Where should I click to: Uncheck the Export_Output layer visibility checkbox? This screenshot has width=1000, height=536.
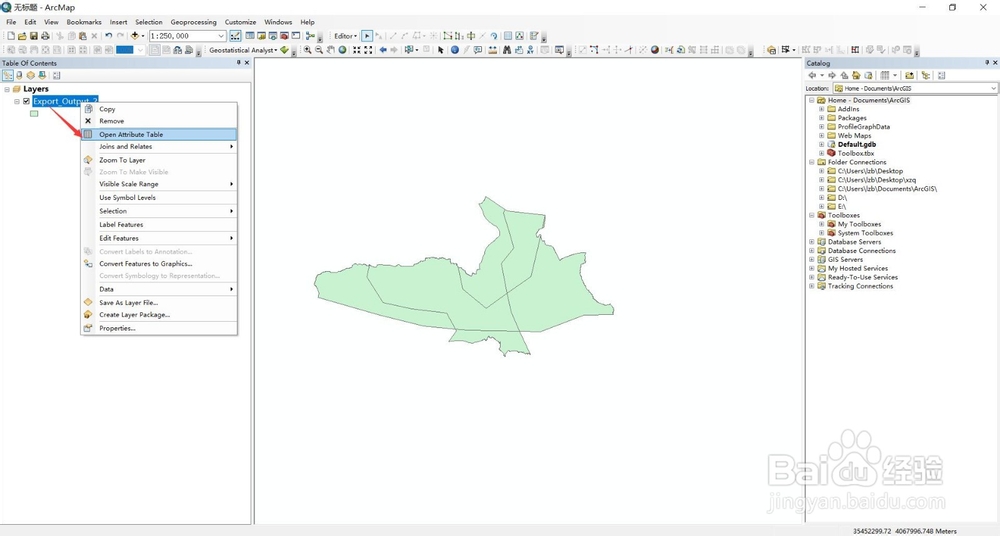click(26, 101)
